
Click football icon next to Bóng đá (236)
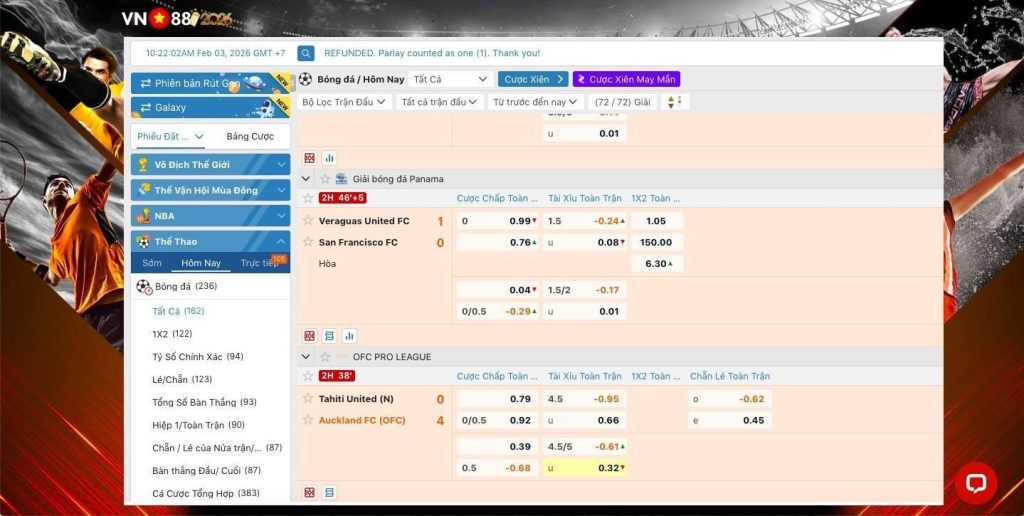(x=144, y=287)
